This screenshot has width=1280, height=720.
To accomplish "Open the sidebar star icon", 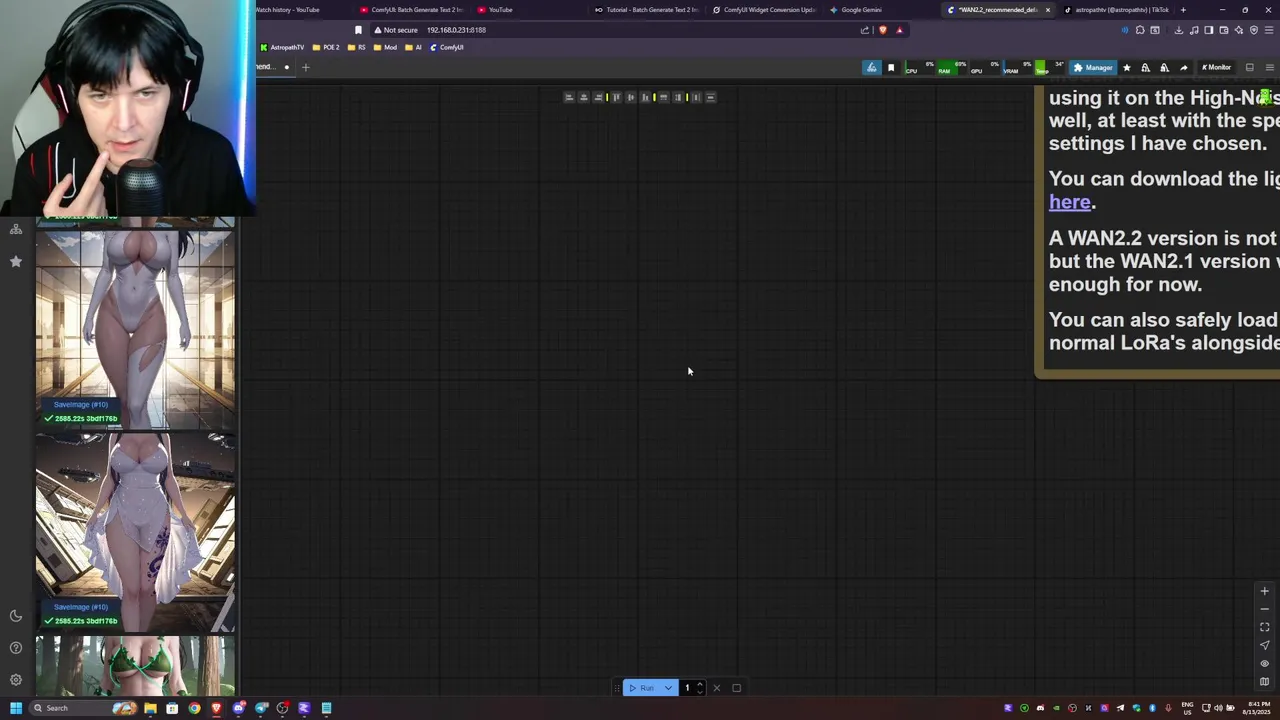I will click(16, 261).
